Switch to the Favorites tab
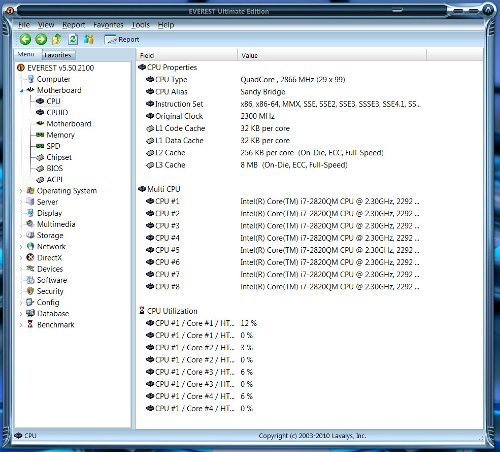 [x=58, y=55]
